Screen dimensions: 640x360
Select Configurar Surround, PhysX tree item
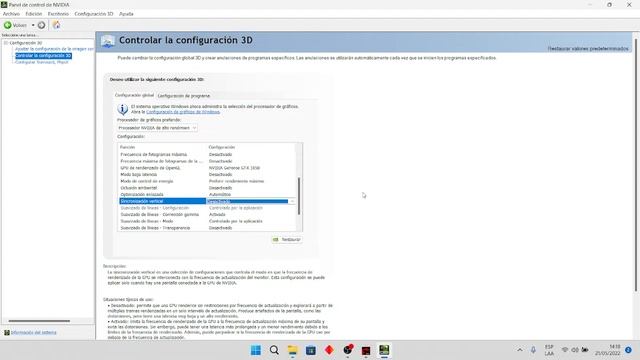tap(42, 62)
